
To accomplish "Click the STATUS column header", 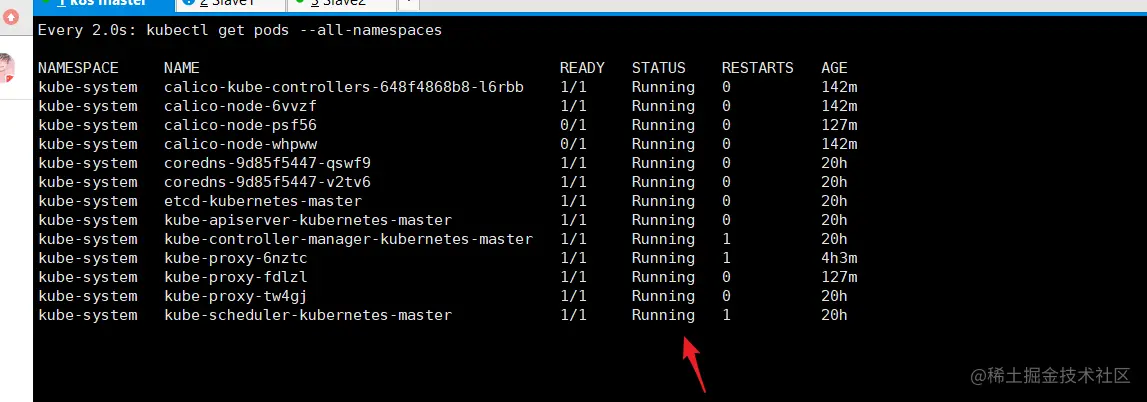I will click(x=658, y=68).
